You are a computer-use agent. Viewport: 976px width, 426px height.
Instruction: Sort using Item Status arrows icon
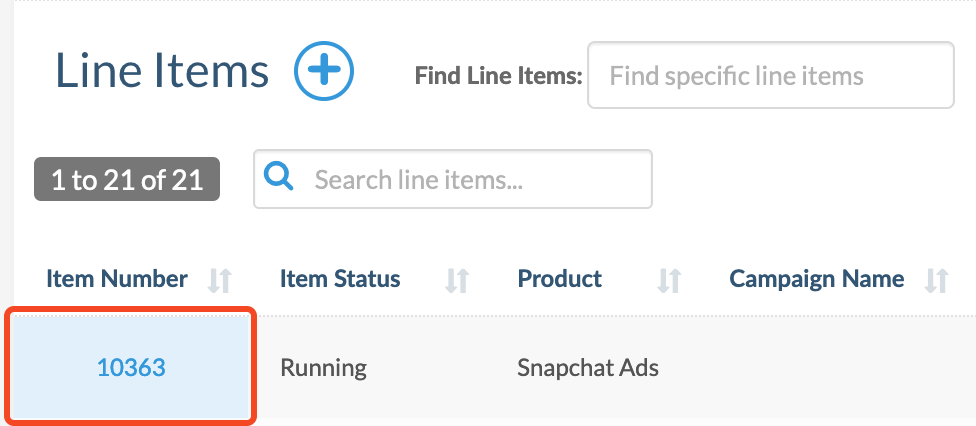[x=457, y=280]
